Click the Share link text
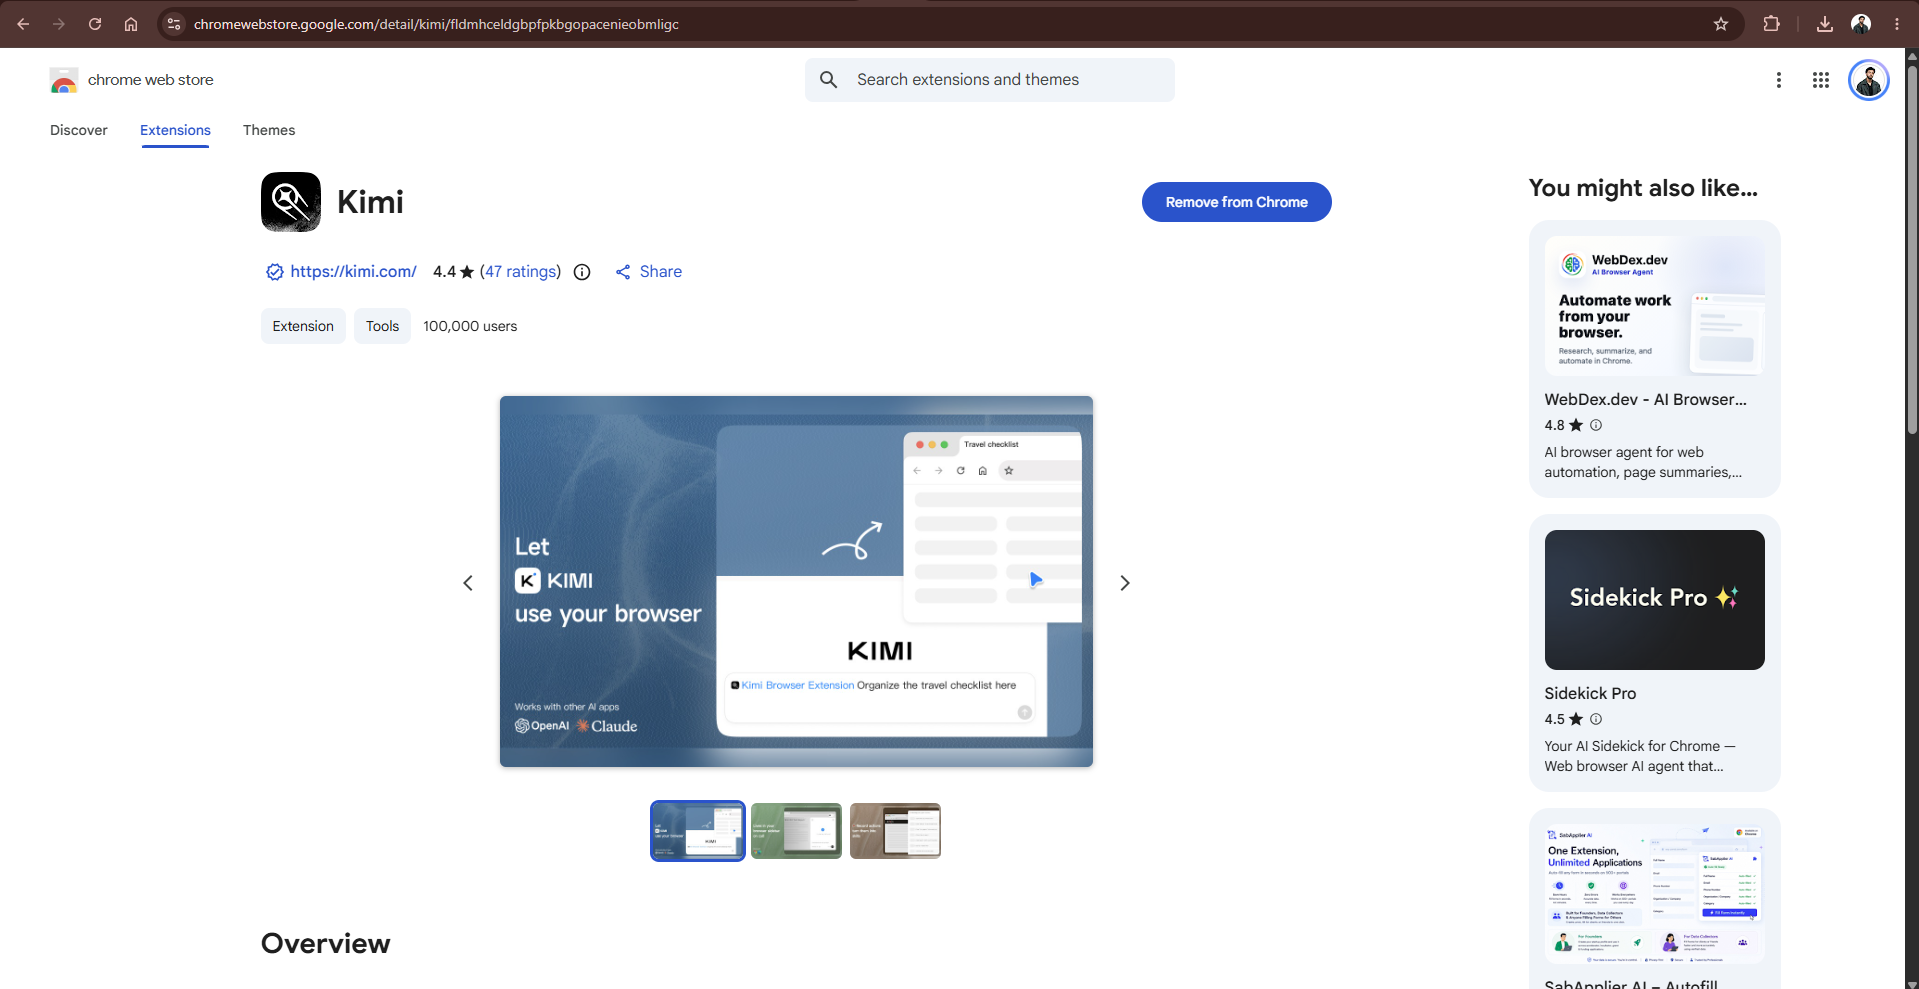Image resolution: width=1919 pixels, height=989 pixels. pos(661,272)
